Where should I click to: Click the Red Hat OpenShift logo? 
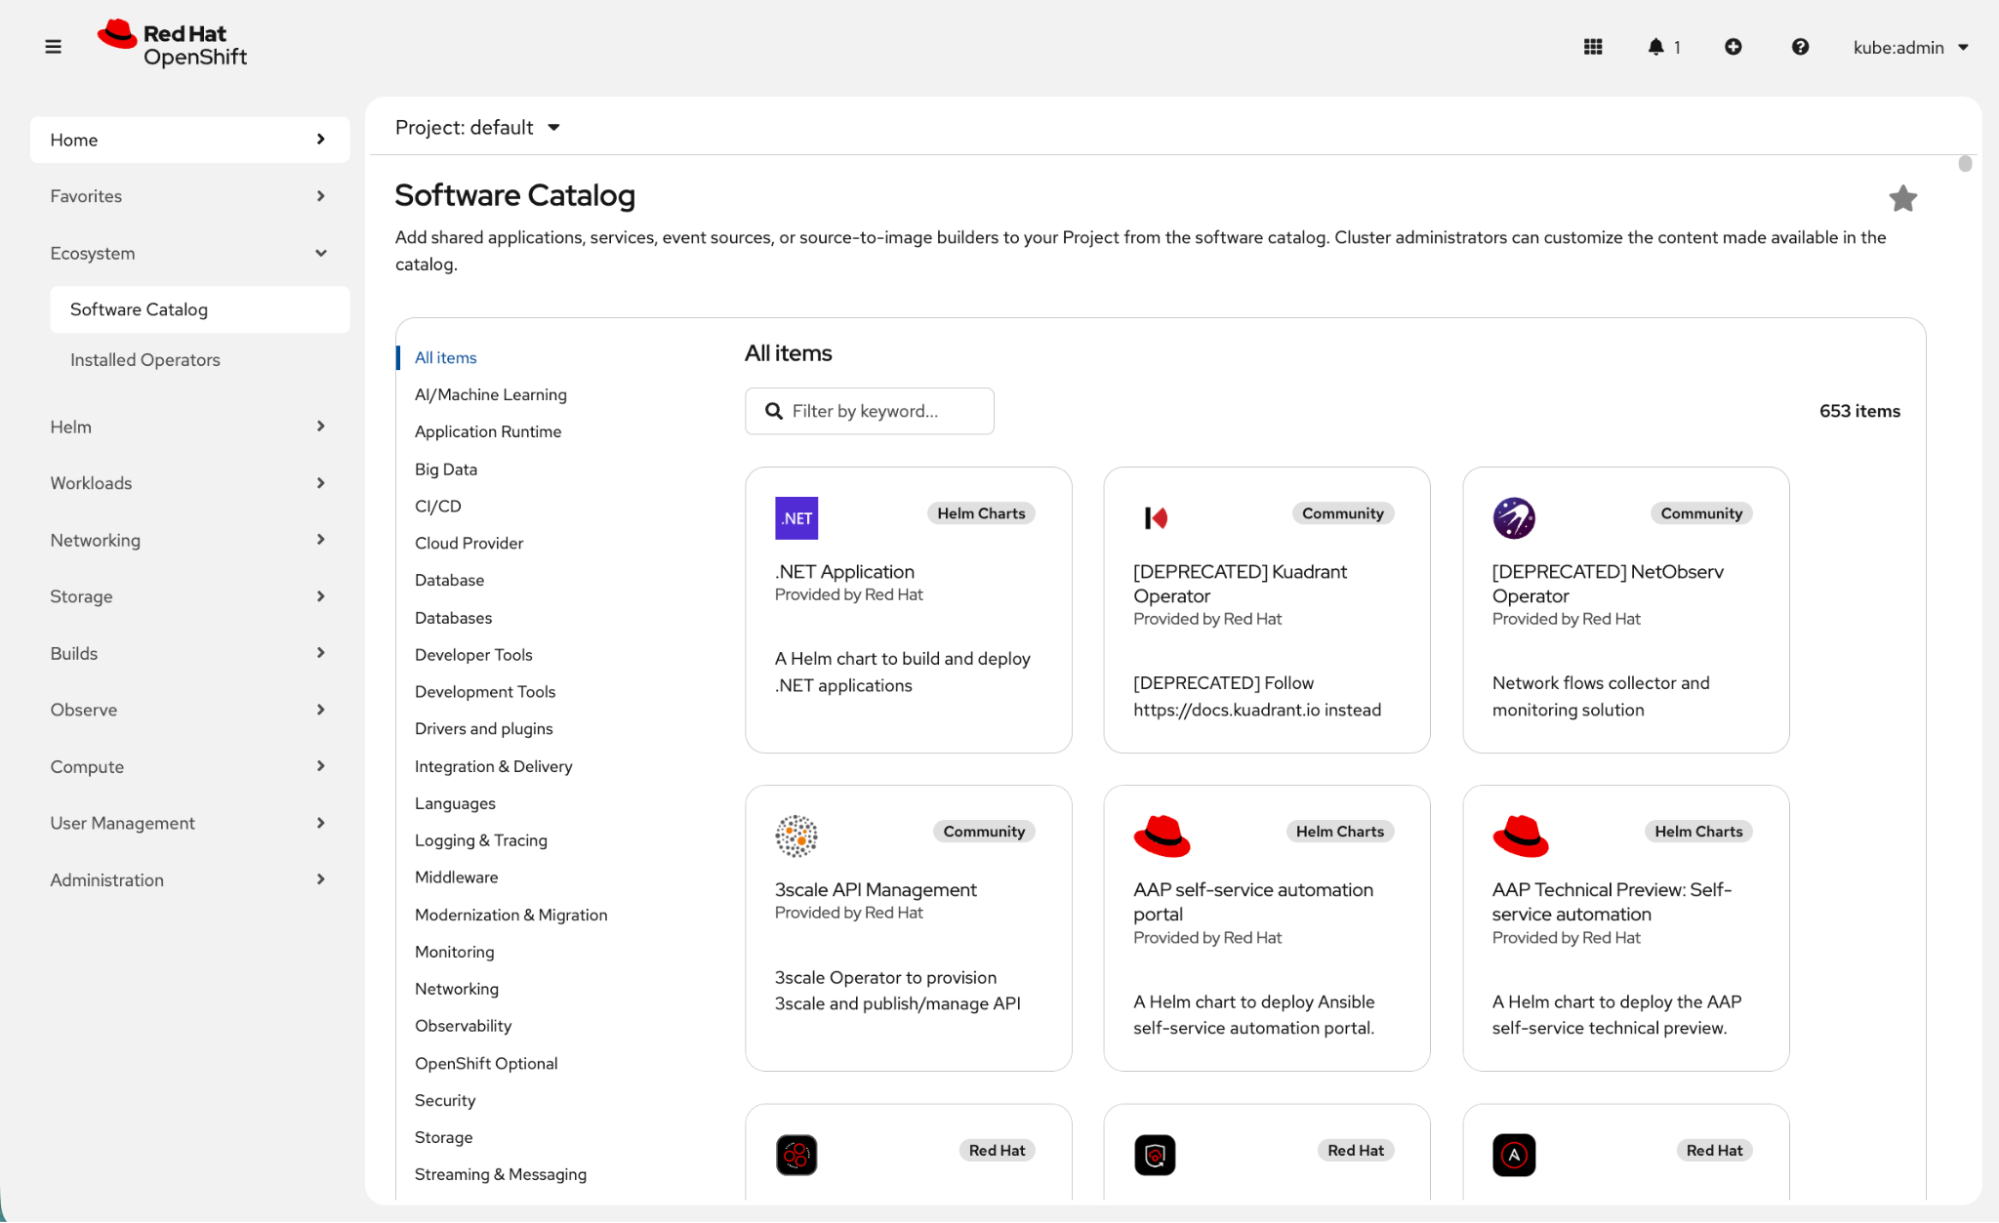pyautogui.click(x=172, y=43)
